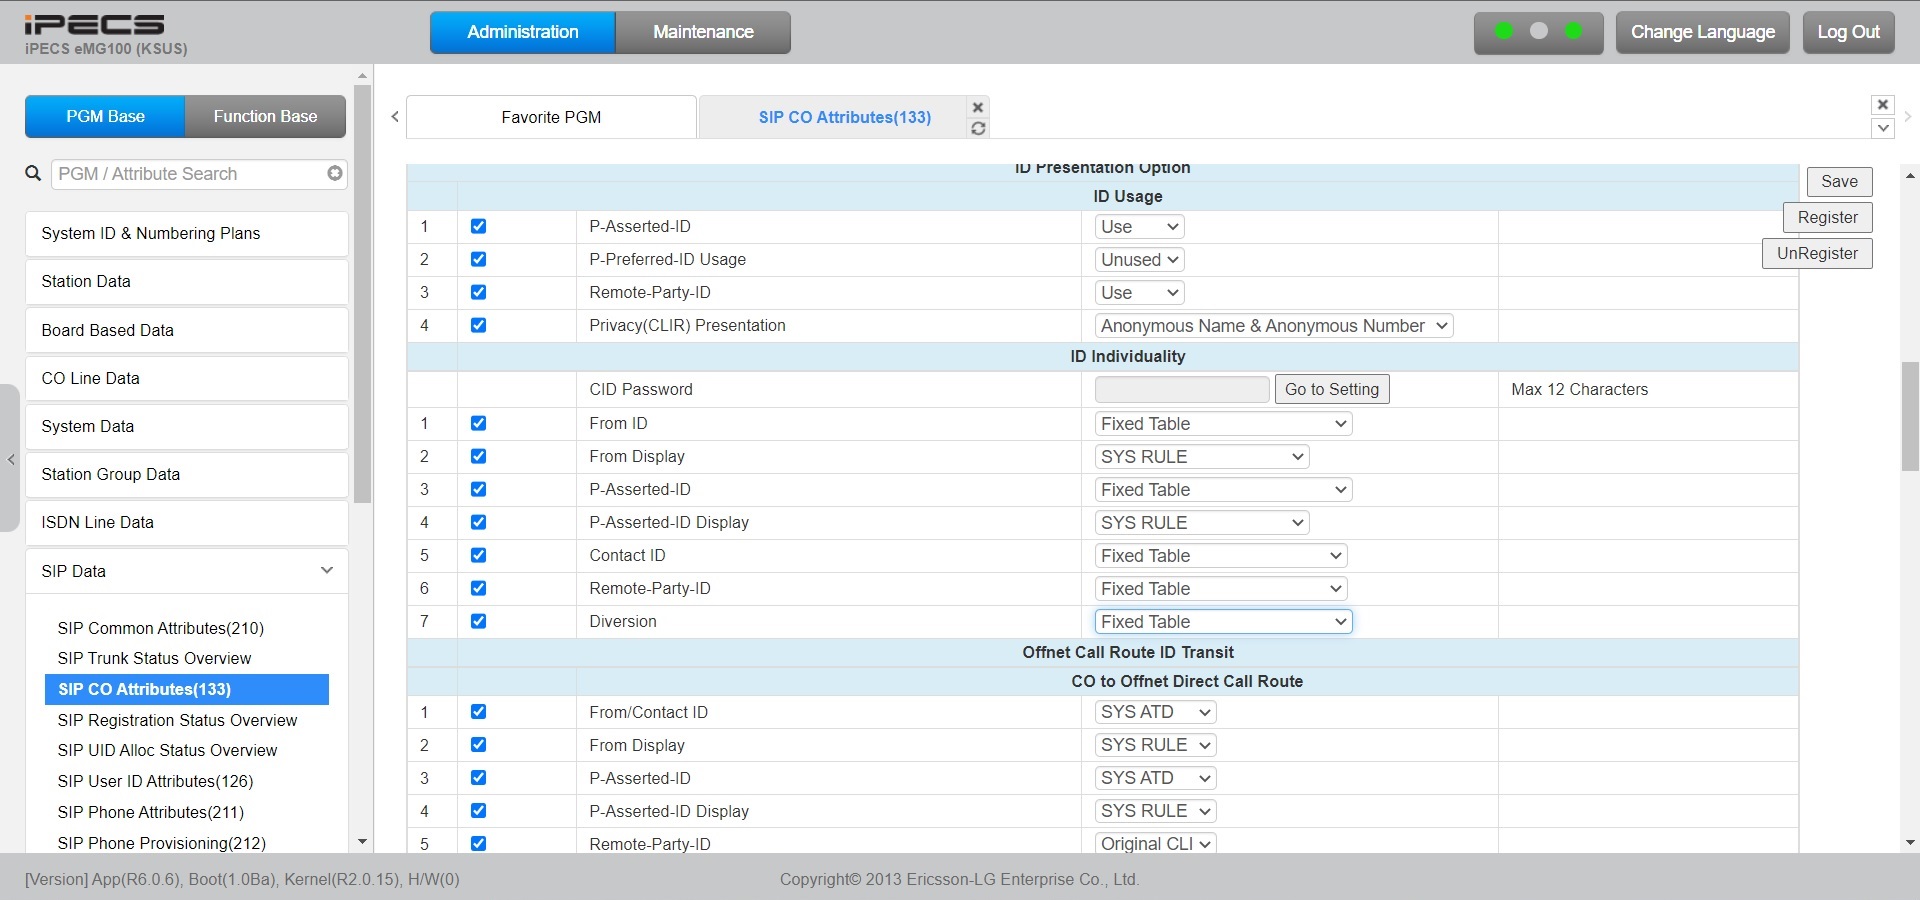
Task: Toggle the Contact ID row checkbox
Action: tap(478, 556)
